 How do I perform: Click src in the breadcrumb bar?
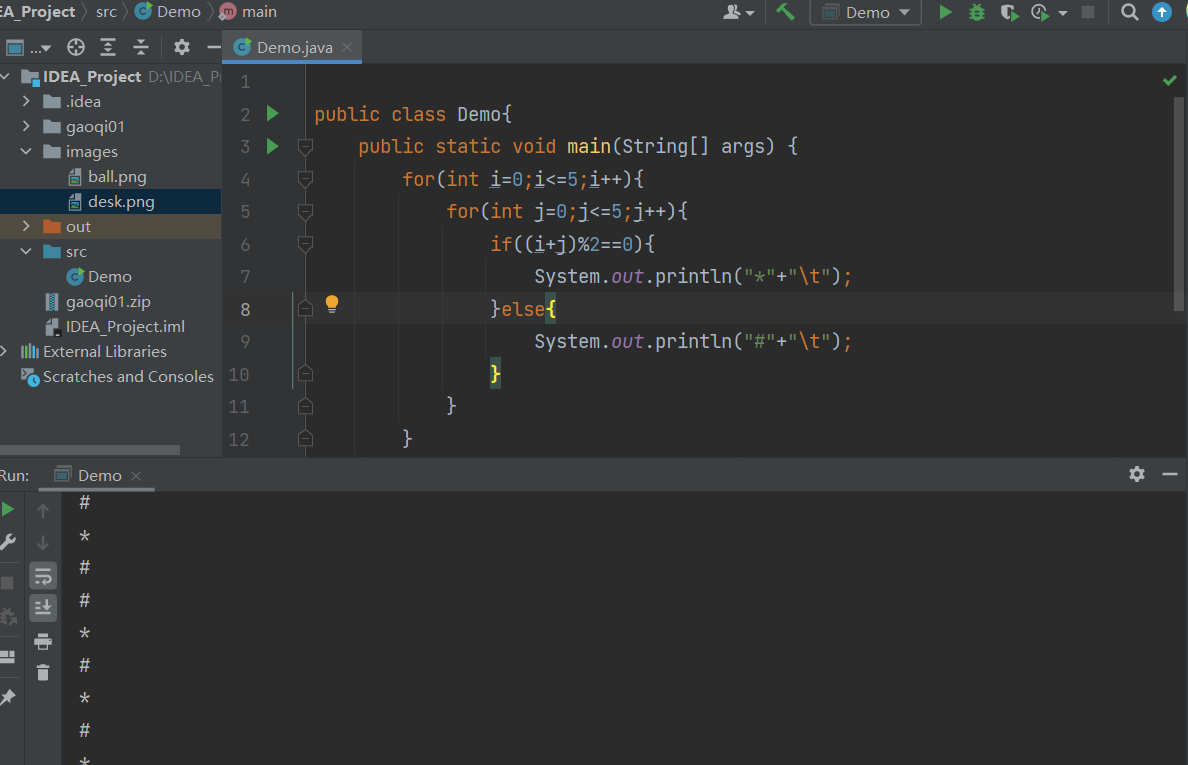point(106,12)
